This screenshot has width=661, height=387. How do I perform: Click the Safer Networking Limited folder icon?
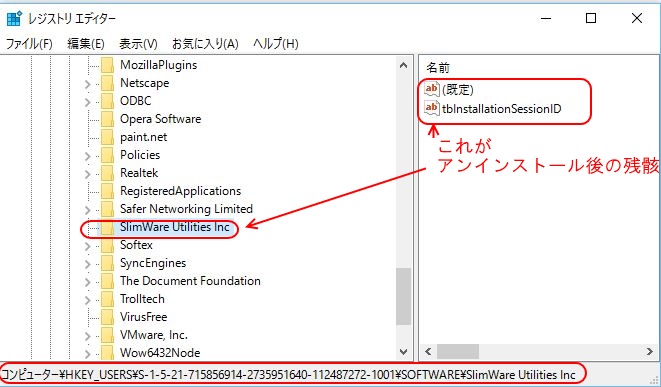[x=107, y=209]
